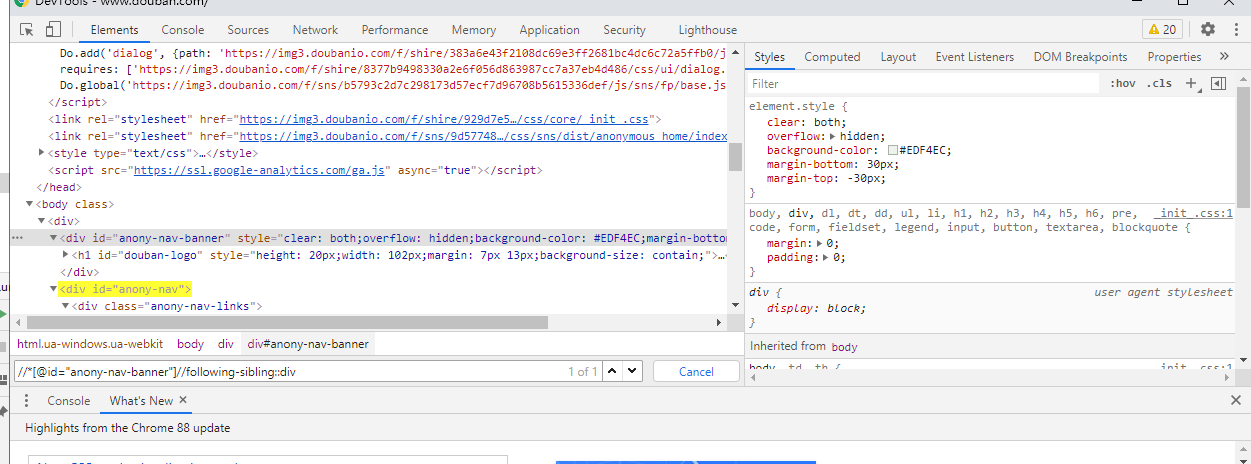Go to next search result arrow

point(632,371)
